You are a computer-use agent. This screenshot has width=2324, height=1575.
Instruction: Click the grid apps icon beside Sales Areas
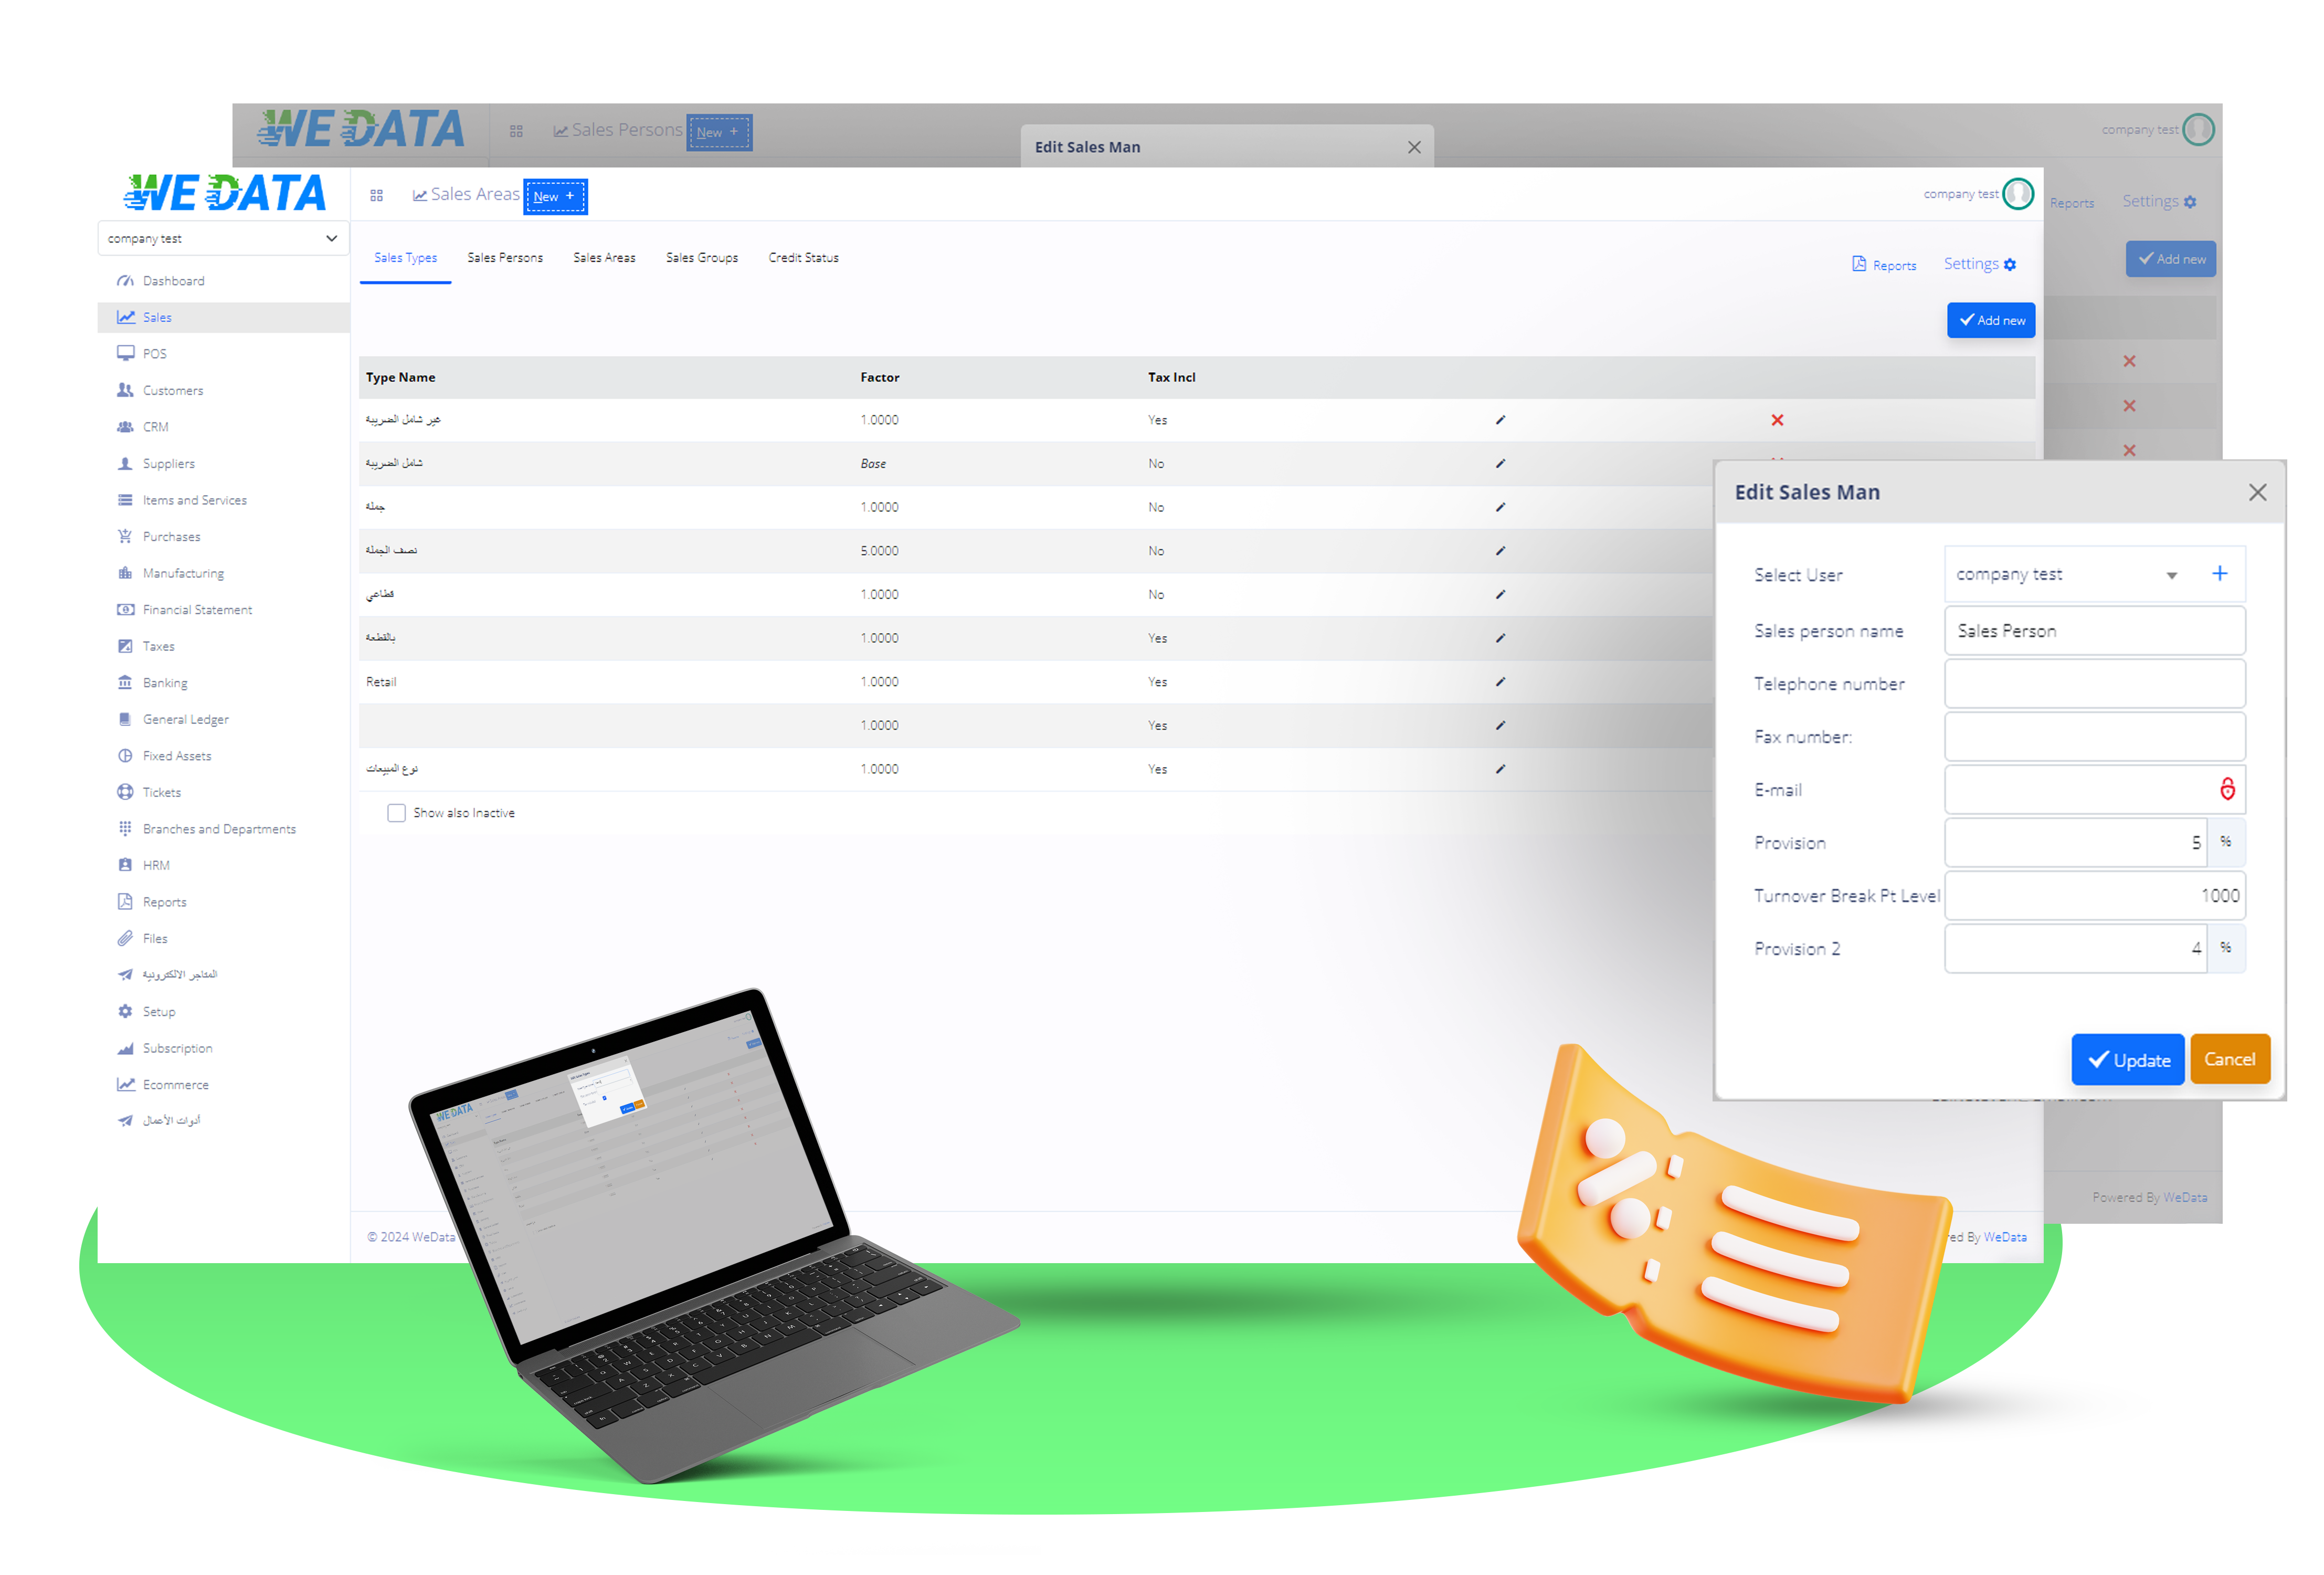pos(376,196)
